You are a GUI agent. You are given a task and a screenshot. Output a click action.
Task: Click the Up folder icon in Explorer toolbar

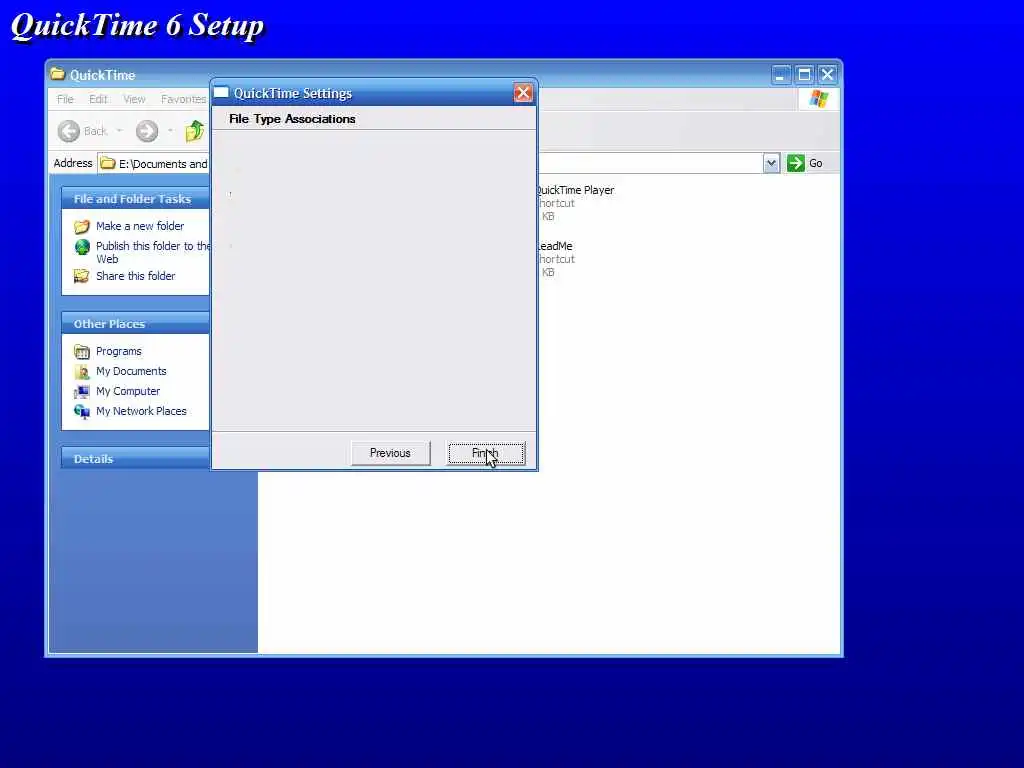[194, 131]
